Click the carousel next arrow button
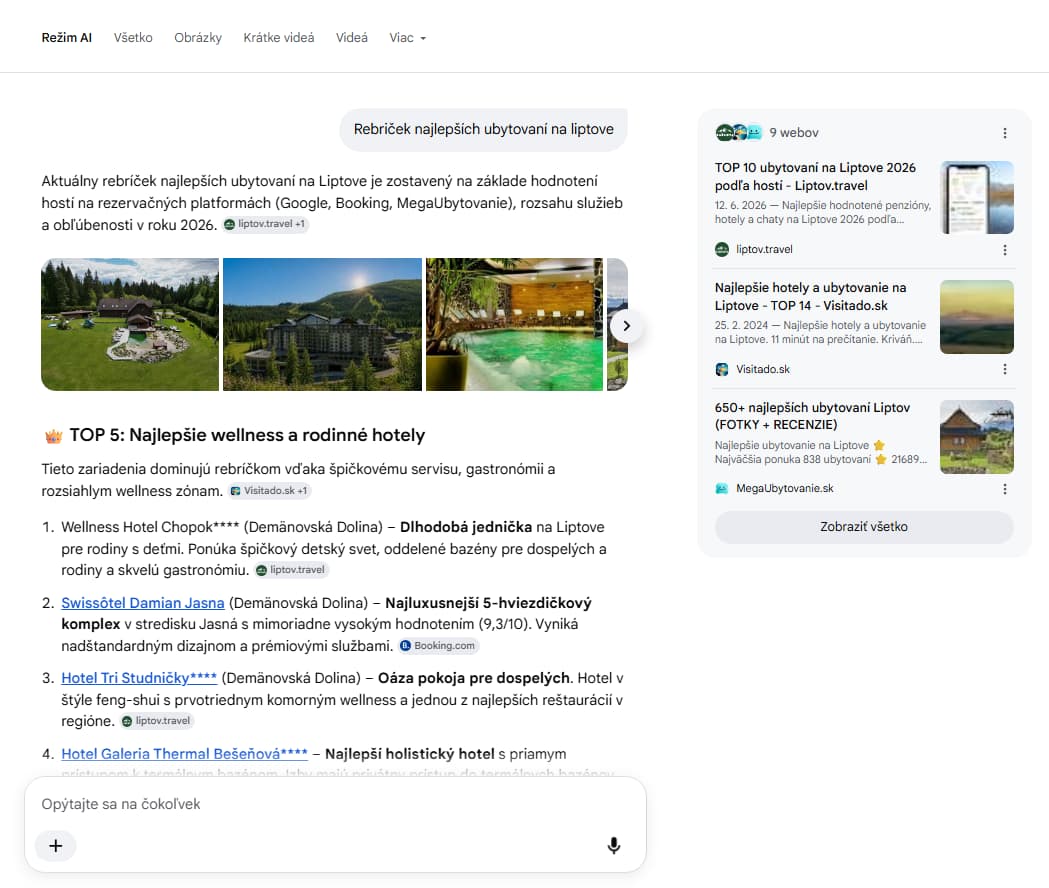The width and height of the screenshot is (1049, 888). pyautogui.click(x=626, y=326)
